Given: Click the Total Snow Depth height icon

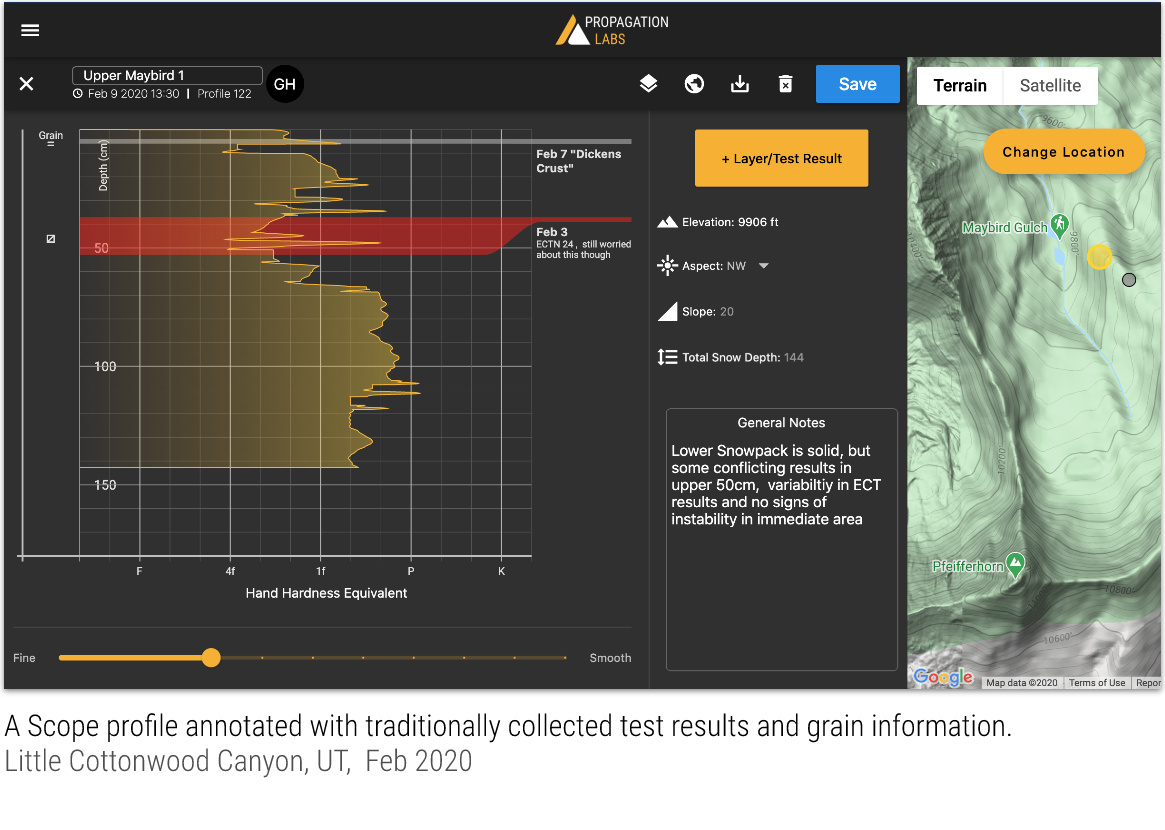Looking at the screenshot, I should point(667,357).
